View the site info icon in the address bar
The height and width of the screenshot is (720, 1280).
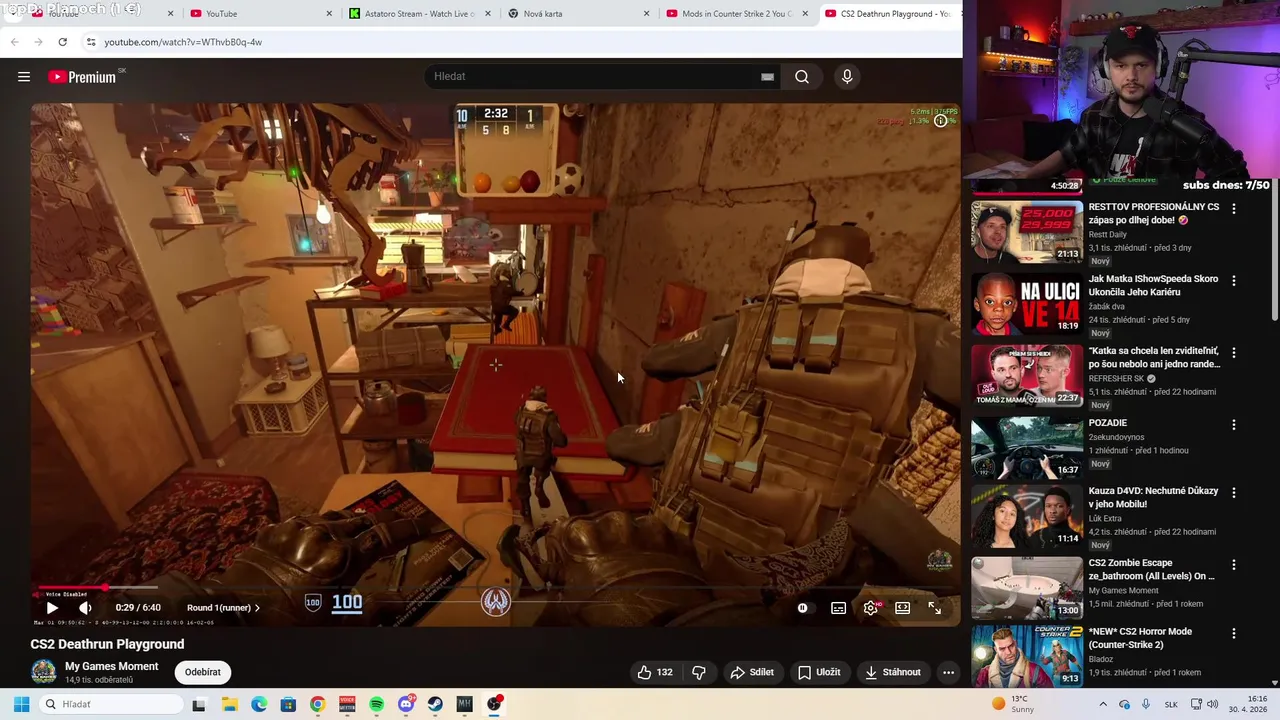(x=90, y=42)
